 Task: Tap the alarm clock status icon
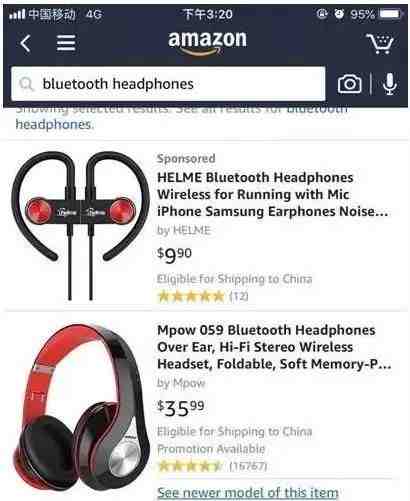[x=339, y=14]
